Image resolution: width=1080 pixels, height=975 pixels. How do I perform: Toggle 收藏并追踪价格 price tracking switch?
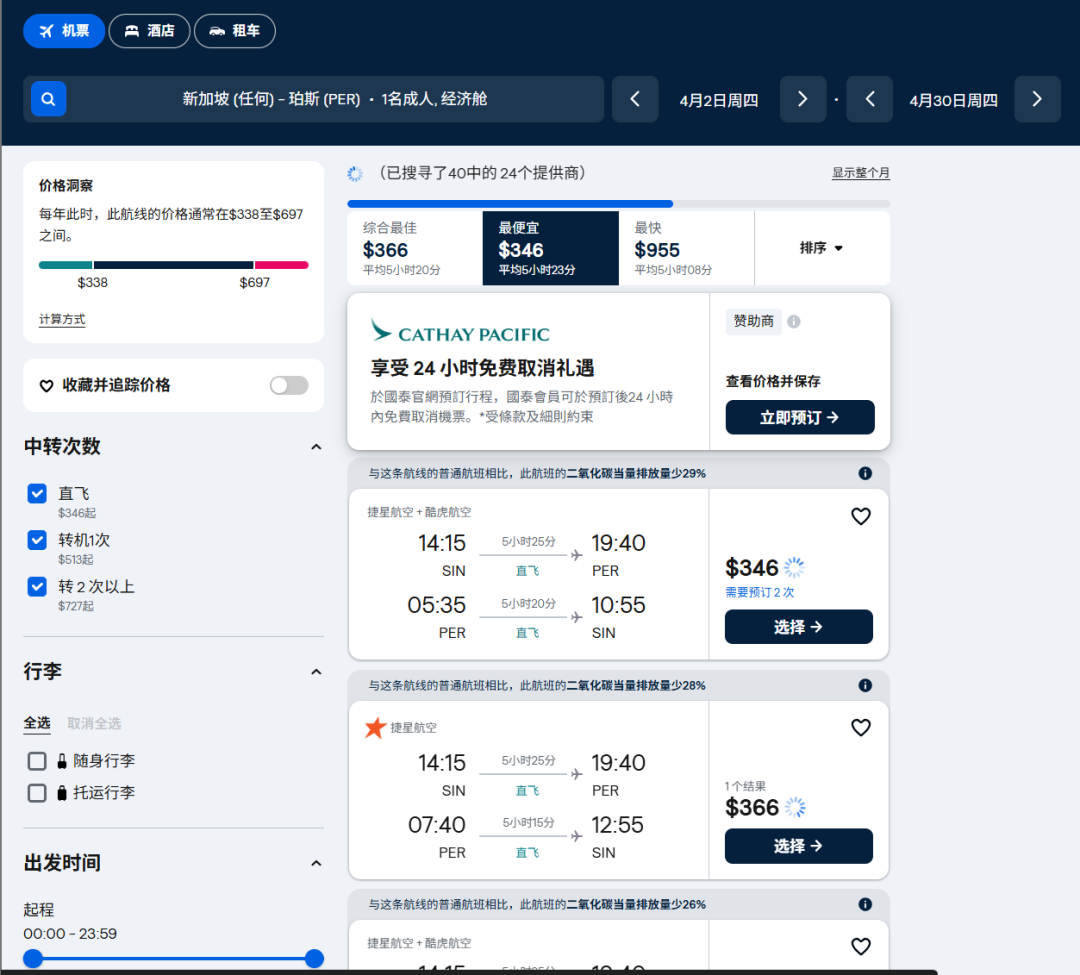(x=289, y=385)
